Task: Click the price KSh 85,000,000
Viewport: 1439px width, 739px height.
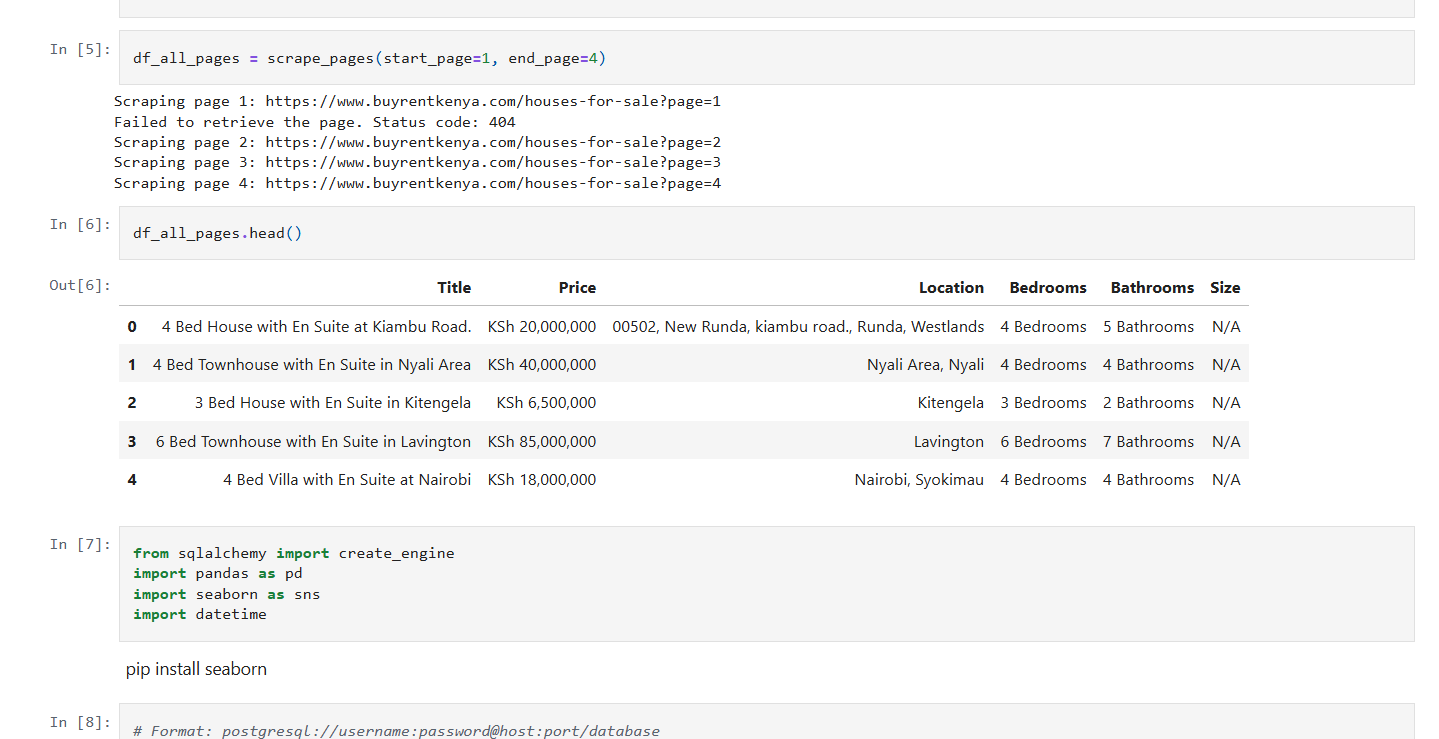Action: 542,442
